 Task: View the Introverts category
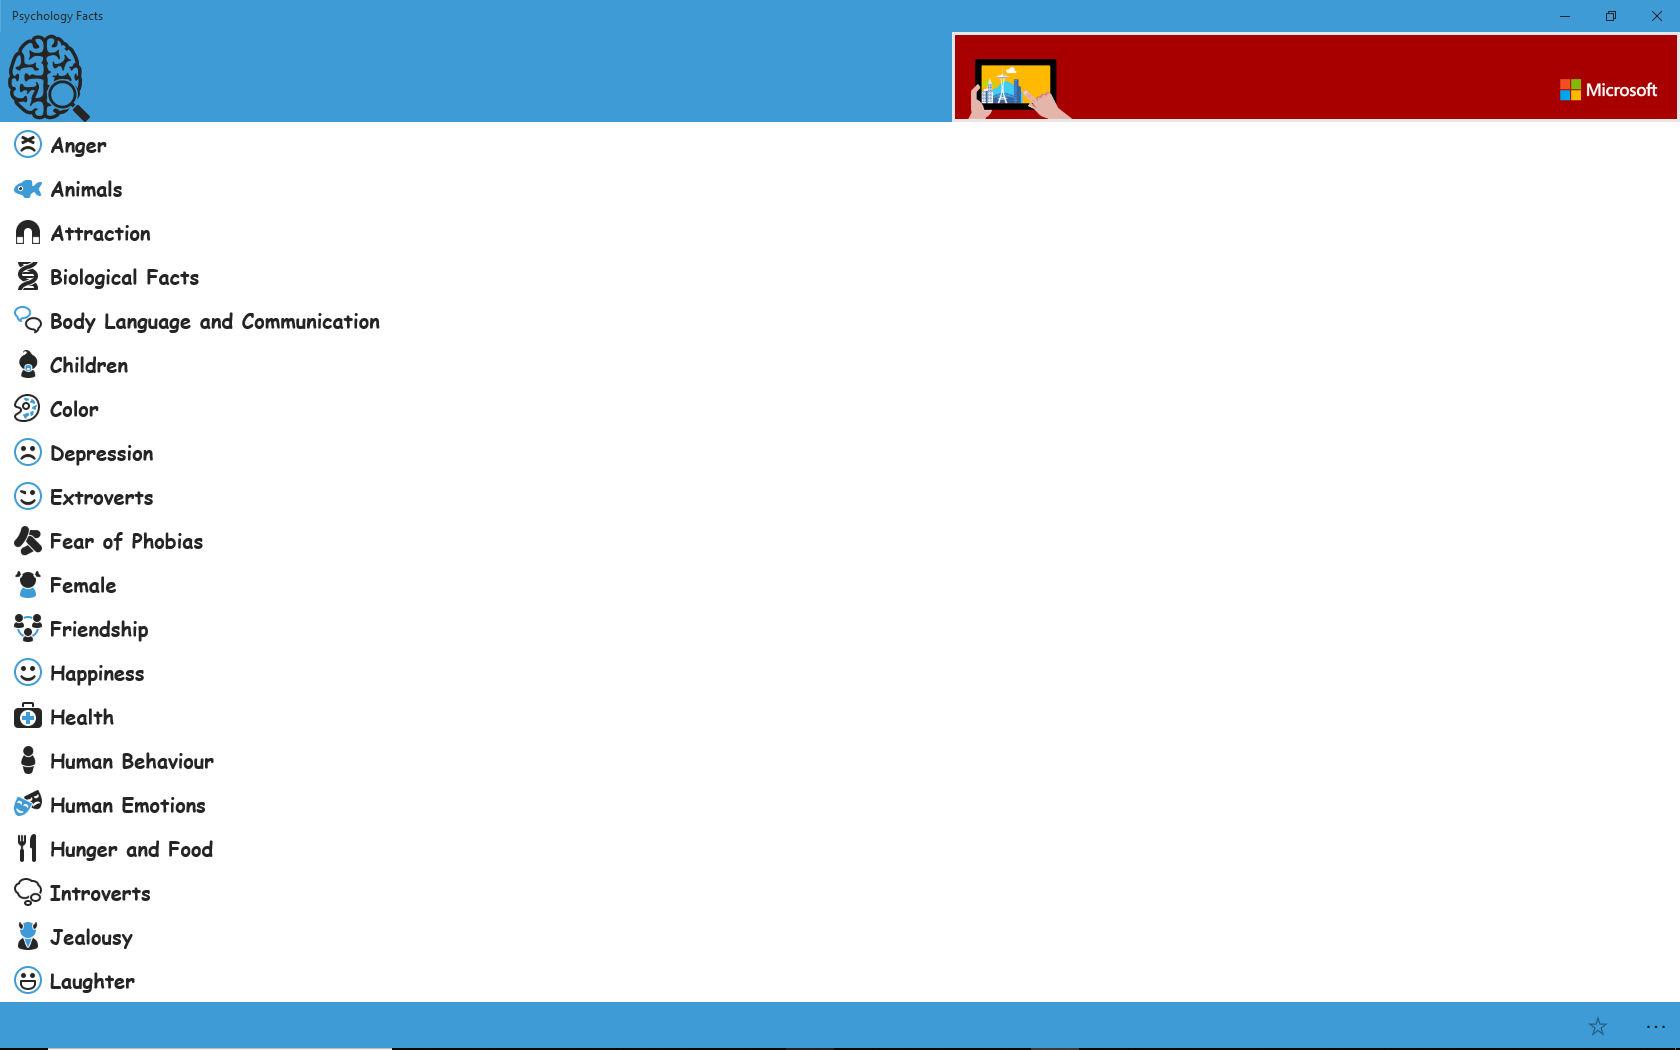(x=101, y=892)
